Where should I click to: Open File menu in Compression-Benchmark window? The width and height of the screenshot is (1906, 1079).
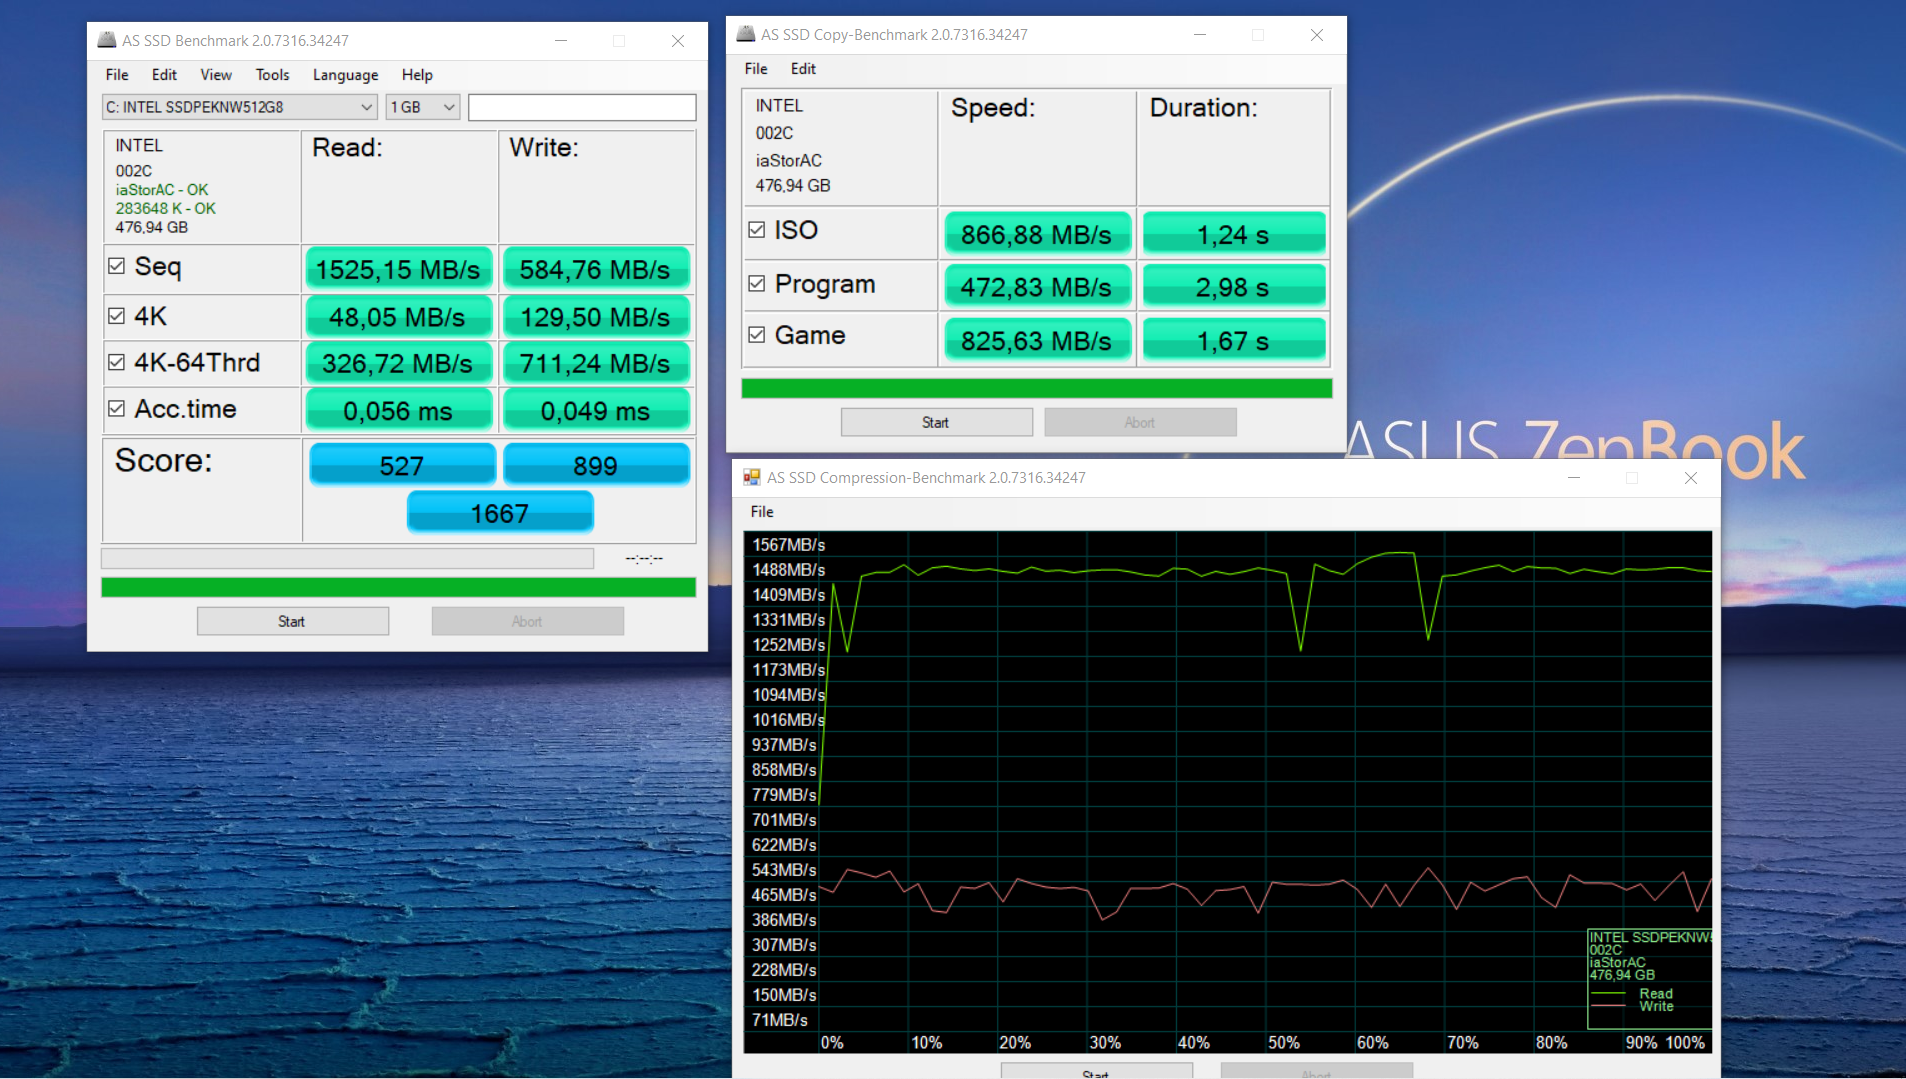click(x=762, y=512)
